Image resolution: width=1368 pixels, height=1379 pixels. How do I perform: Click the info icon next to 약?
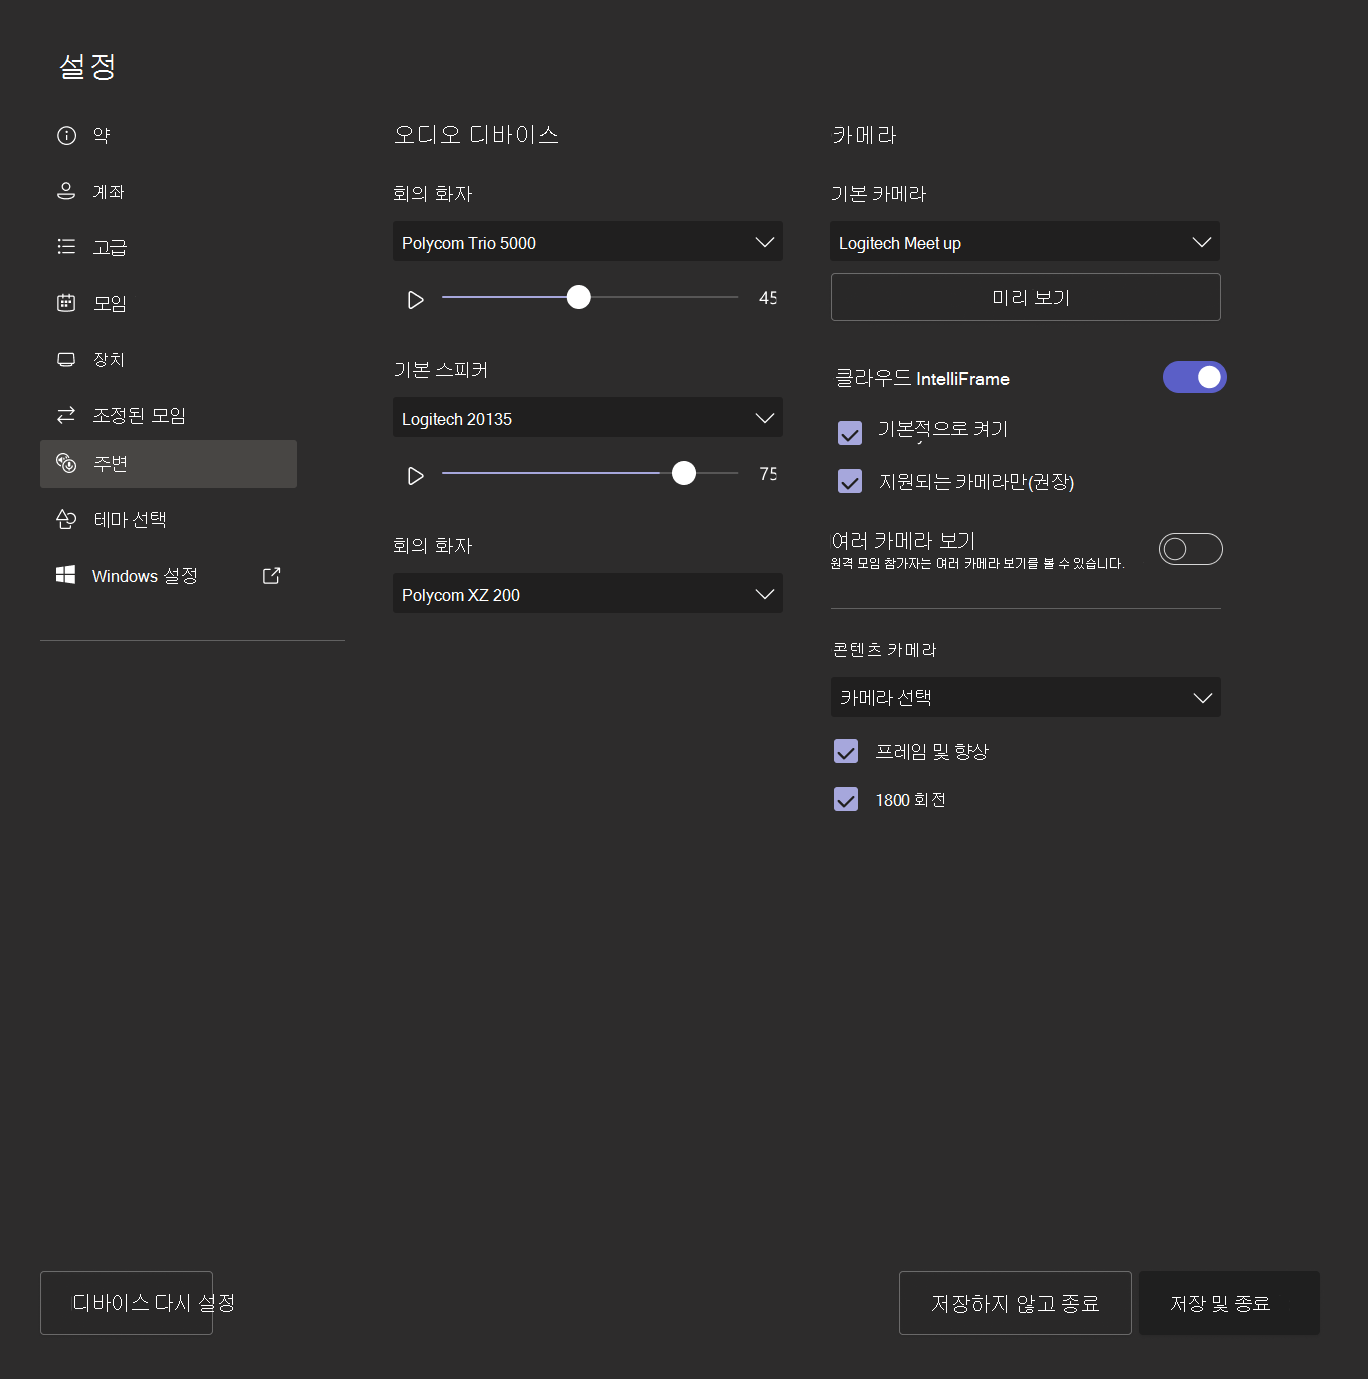pos(66,136)
